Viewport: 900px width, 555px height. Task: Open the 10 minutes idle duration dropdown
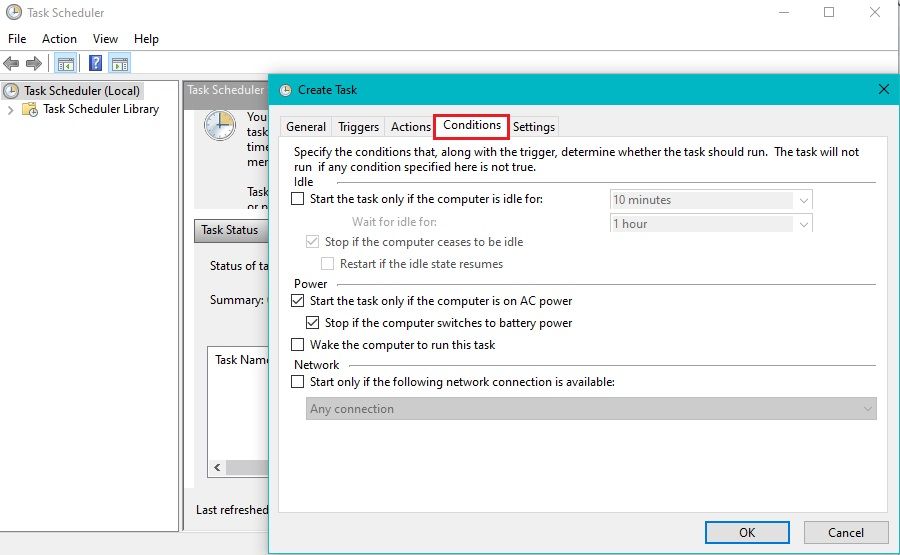(804, 200)
